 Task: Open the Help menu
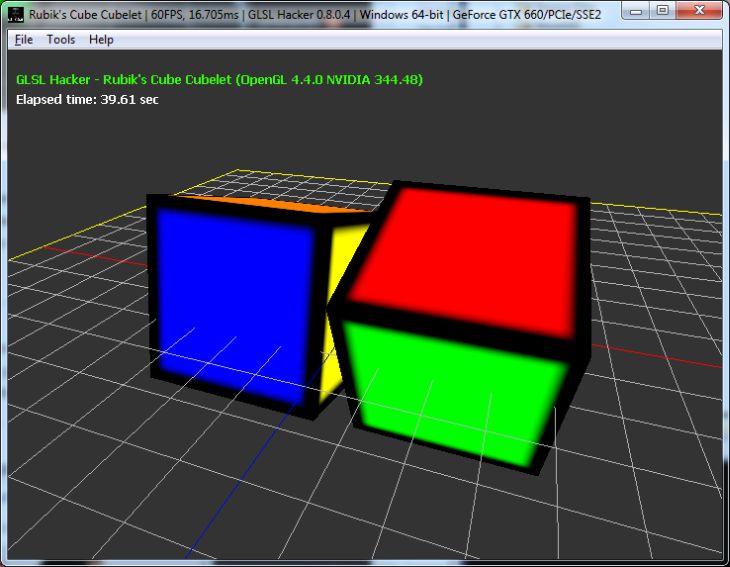(x=101, y=40)
